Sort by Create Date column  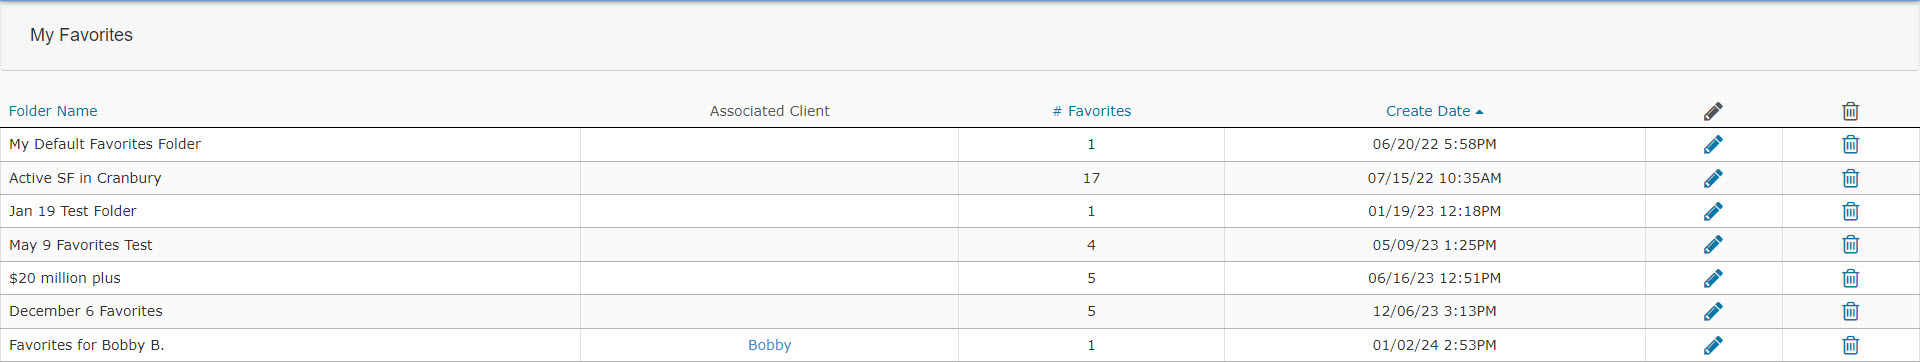[x=1428, y=111]
